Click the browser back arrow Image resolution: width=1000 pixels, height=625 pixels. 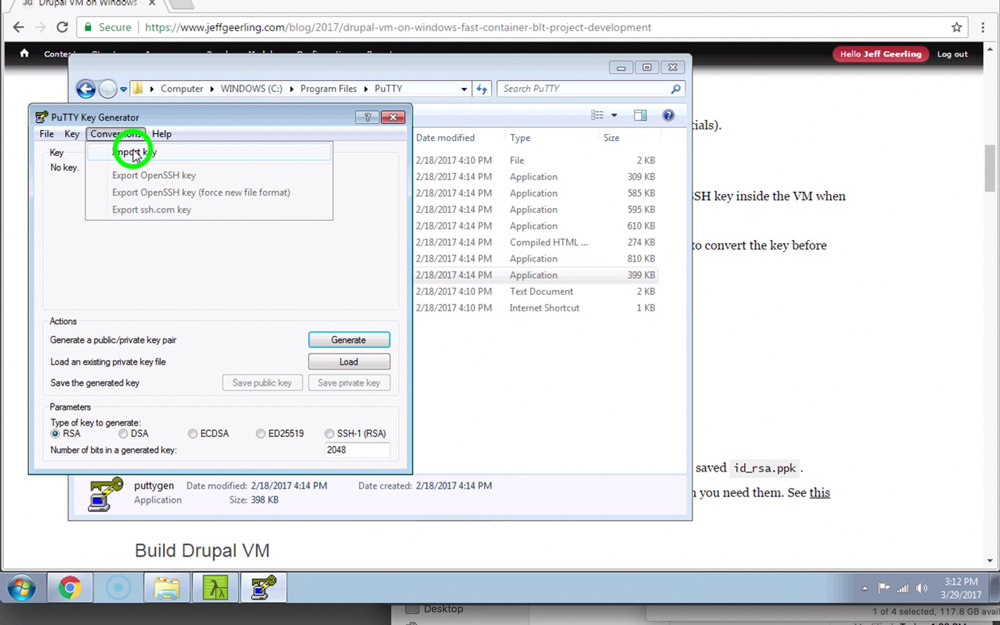18,27
